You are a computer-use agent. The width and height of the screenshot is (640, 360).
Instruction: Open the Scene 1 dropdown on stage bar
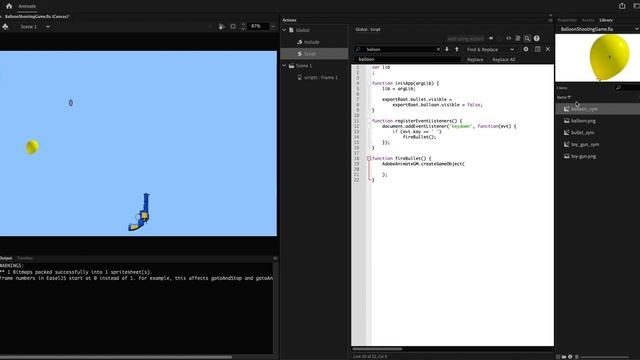[x=48, y=27]
